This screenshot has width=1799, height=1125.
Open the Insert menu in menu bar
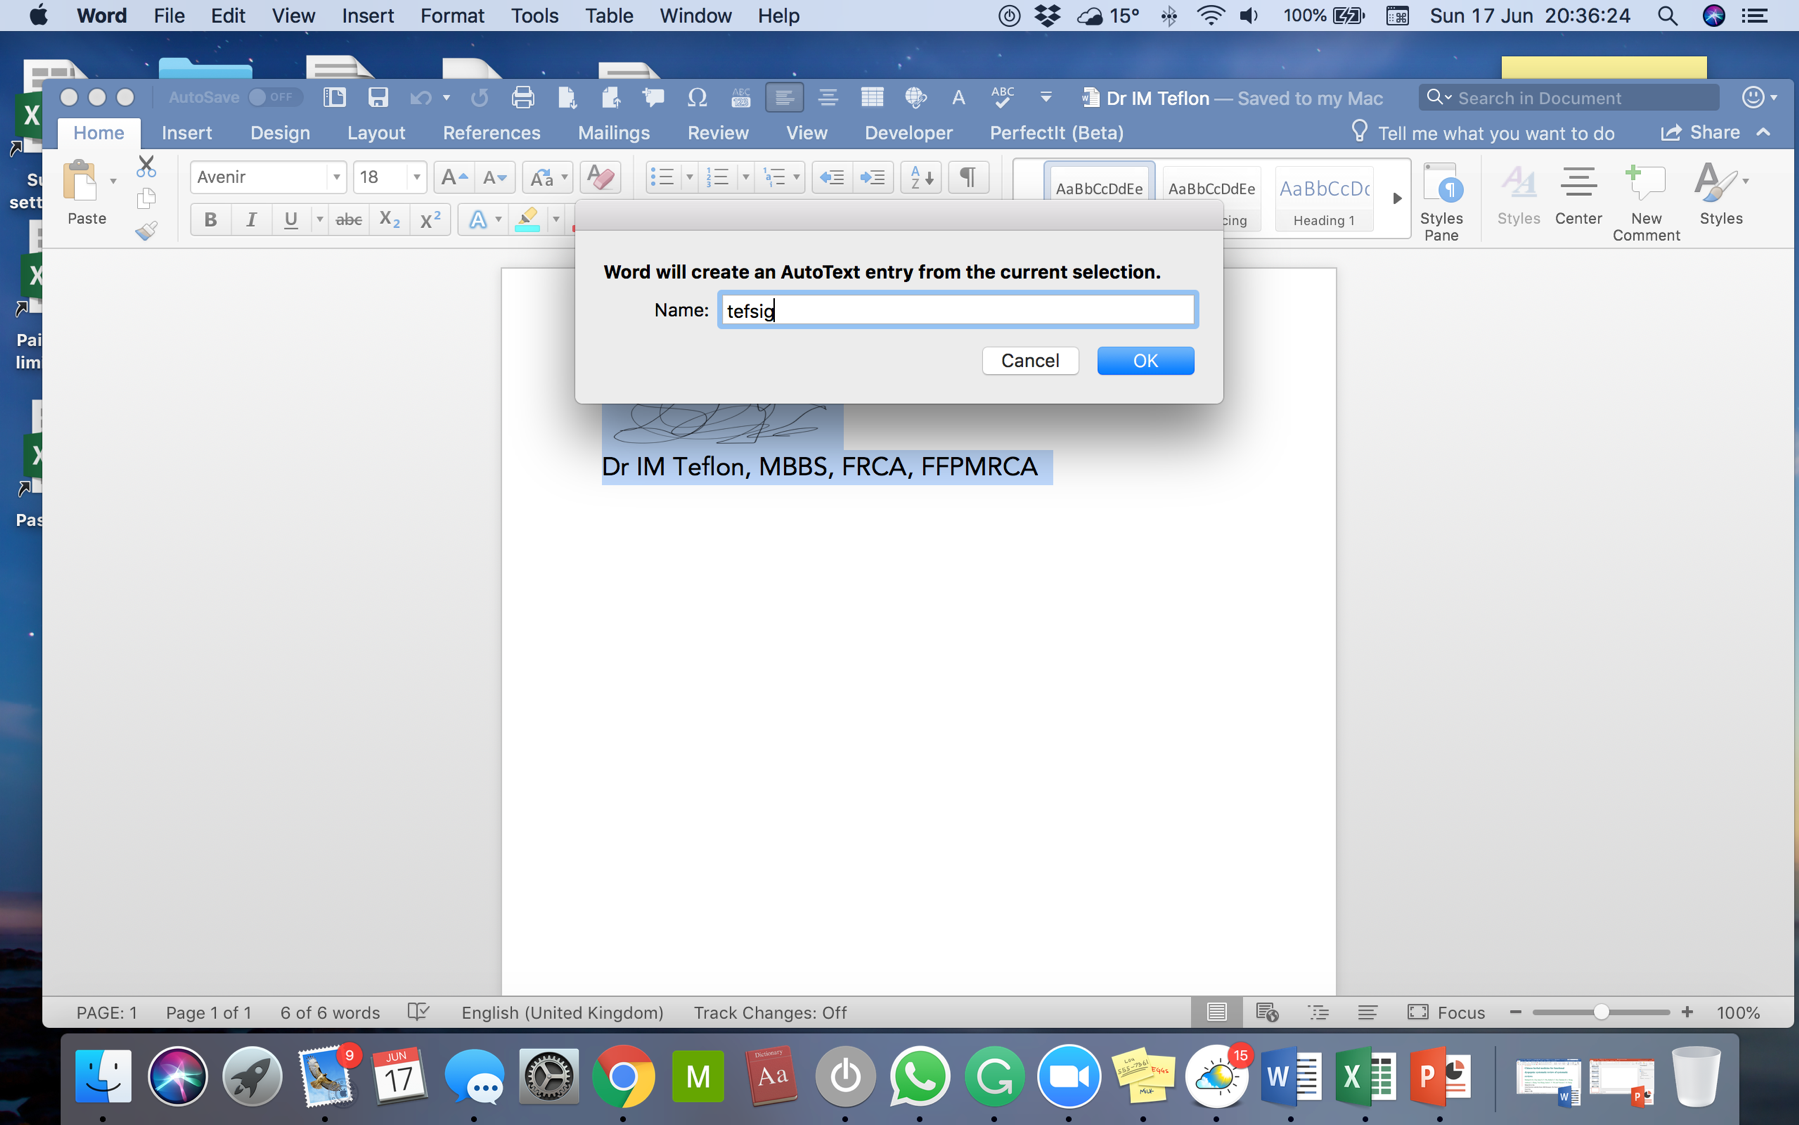367,16
